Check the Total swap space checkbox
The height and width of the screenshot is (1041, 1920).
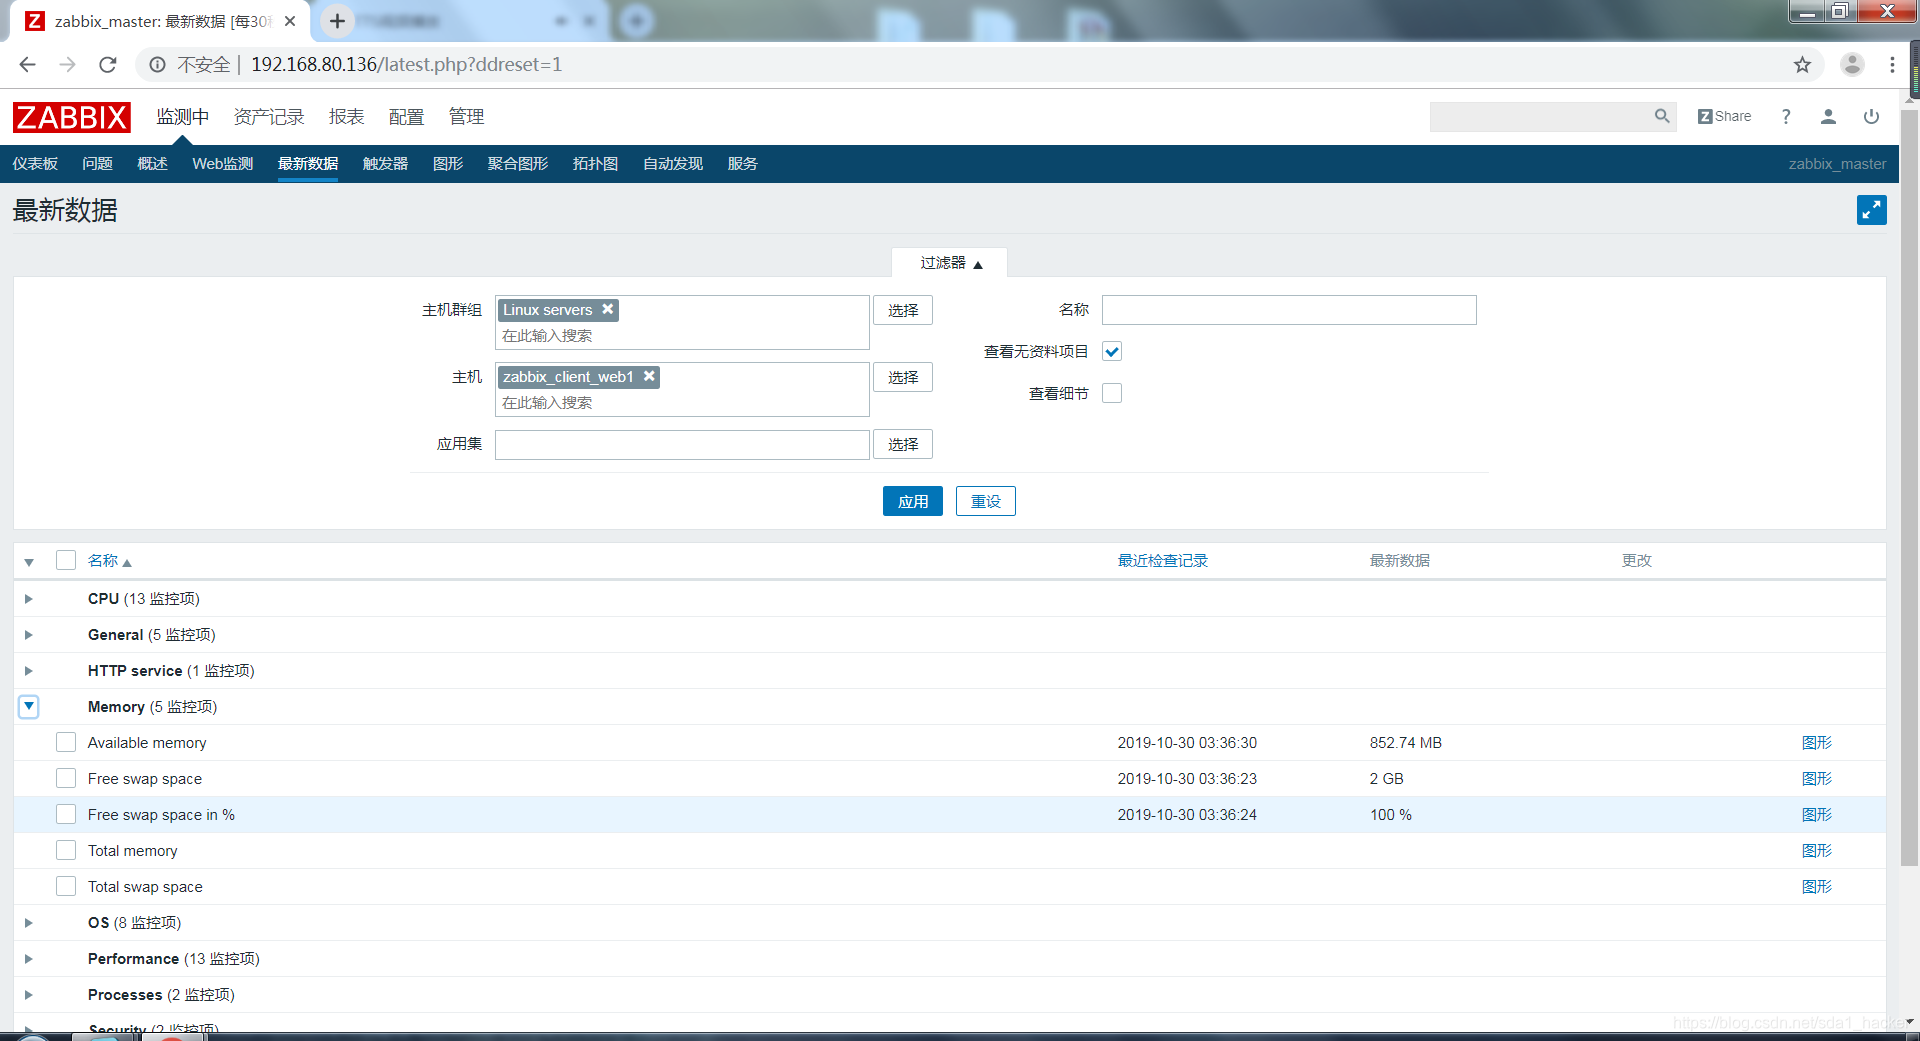tap(66, 886)
